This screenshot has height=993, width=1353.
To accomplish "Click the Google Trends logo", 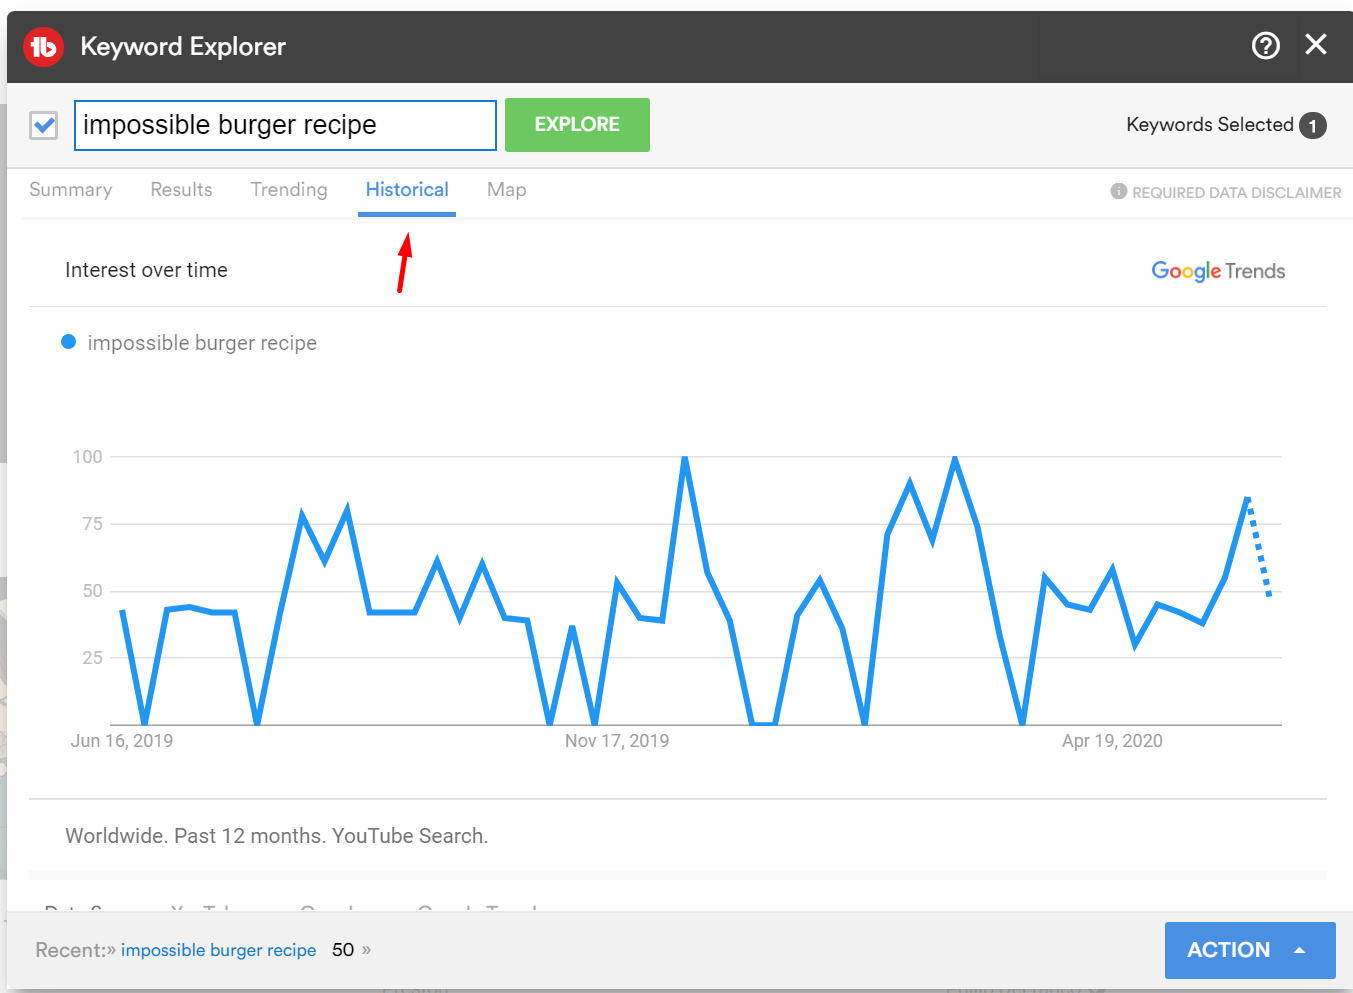I will coord(1217,271).
